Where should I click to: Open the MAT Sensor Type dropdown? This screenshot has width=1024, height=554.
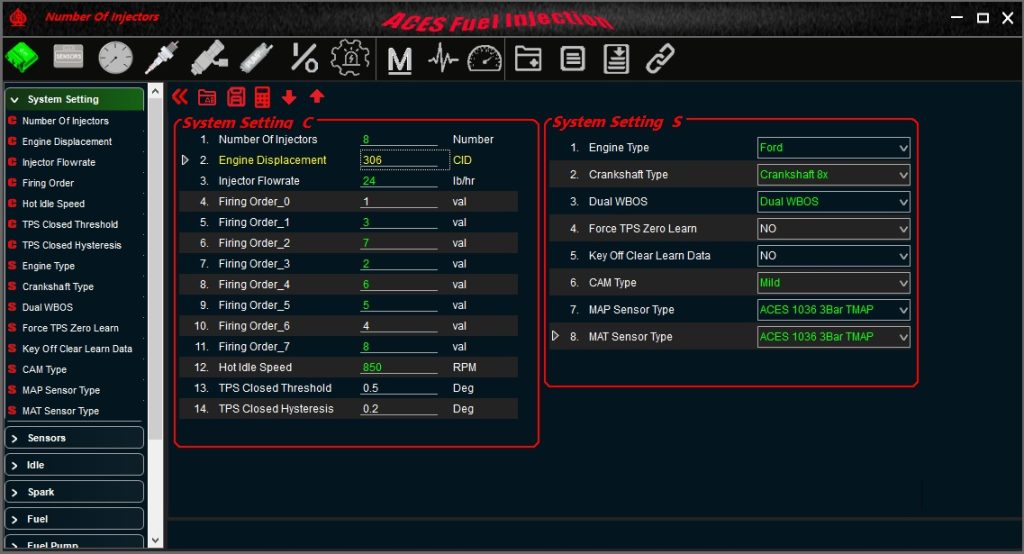click(x=833, y=336)
